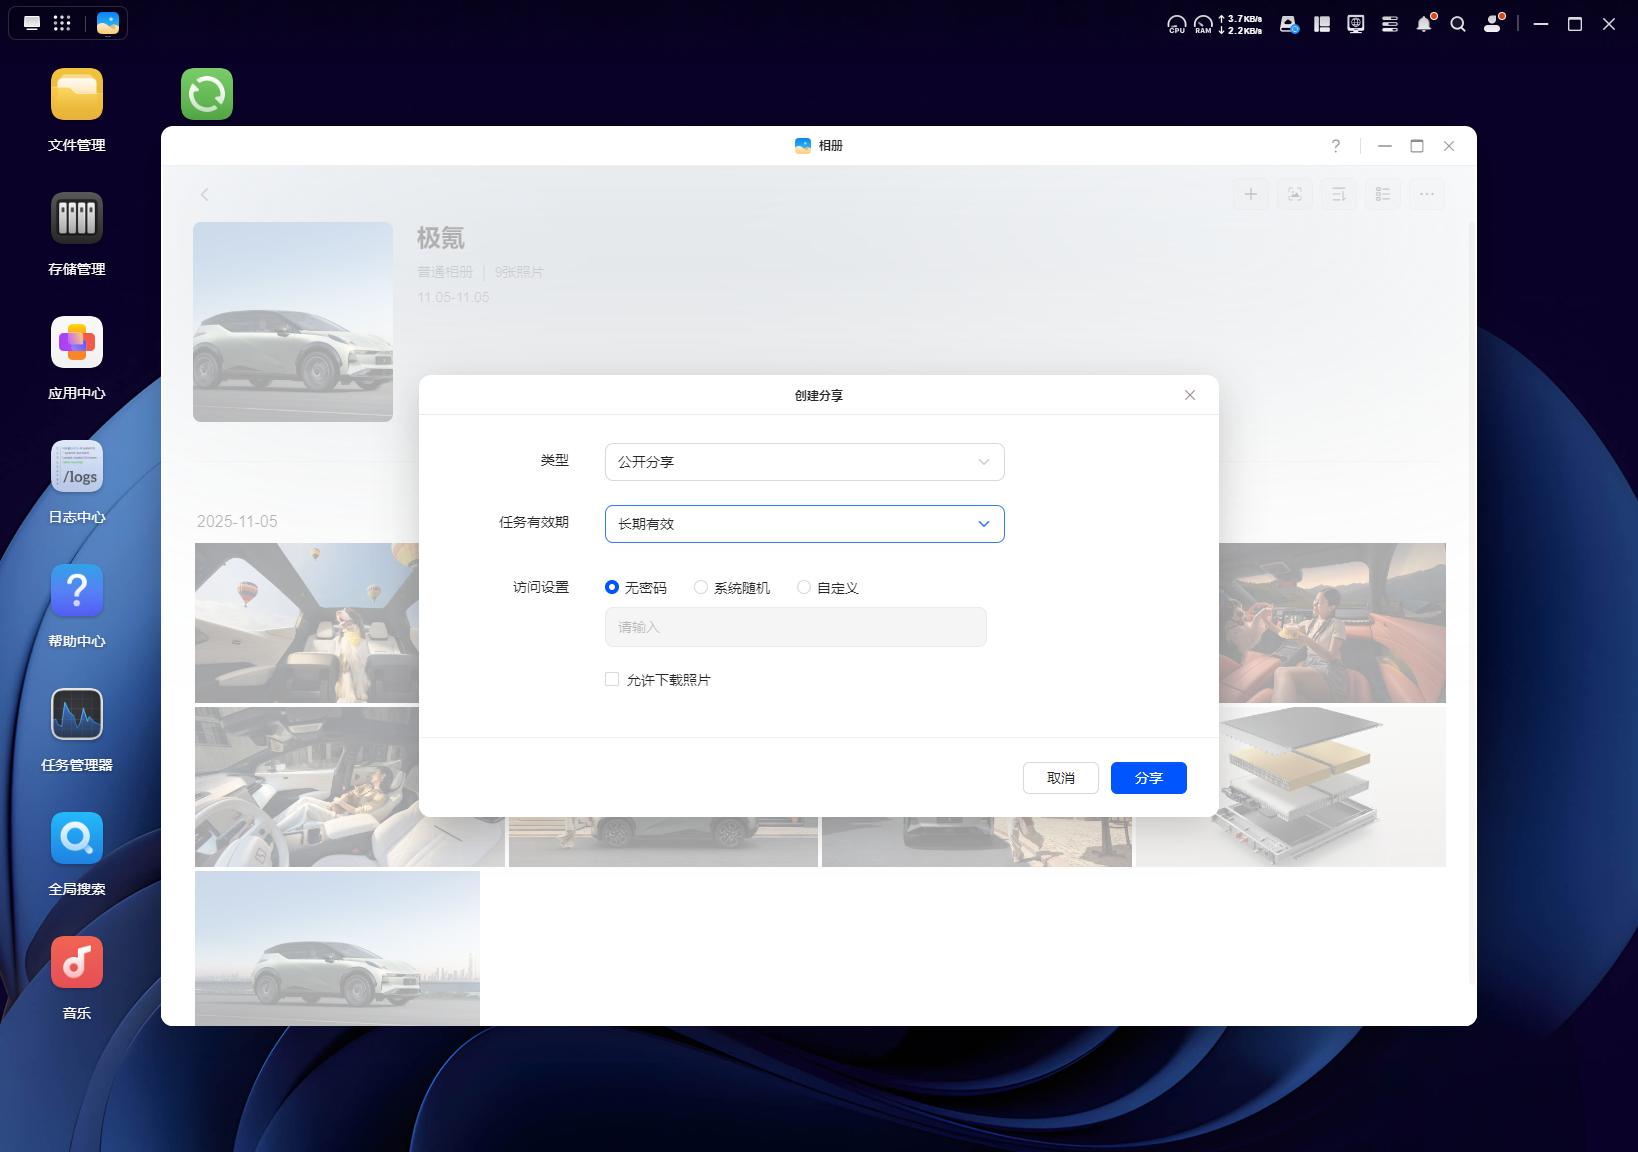
Task: Click the picture frame icon in the album toolbar
Action: (1295, 194)
